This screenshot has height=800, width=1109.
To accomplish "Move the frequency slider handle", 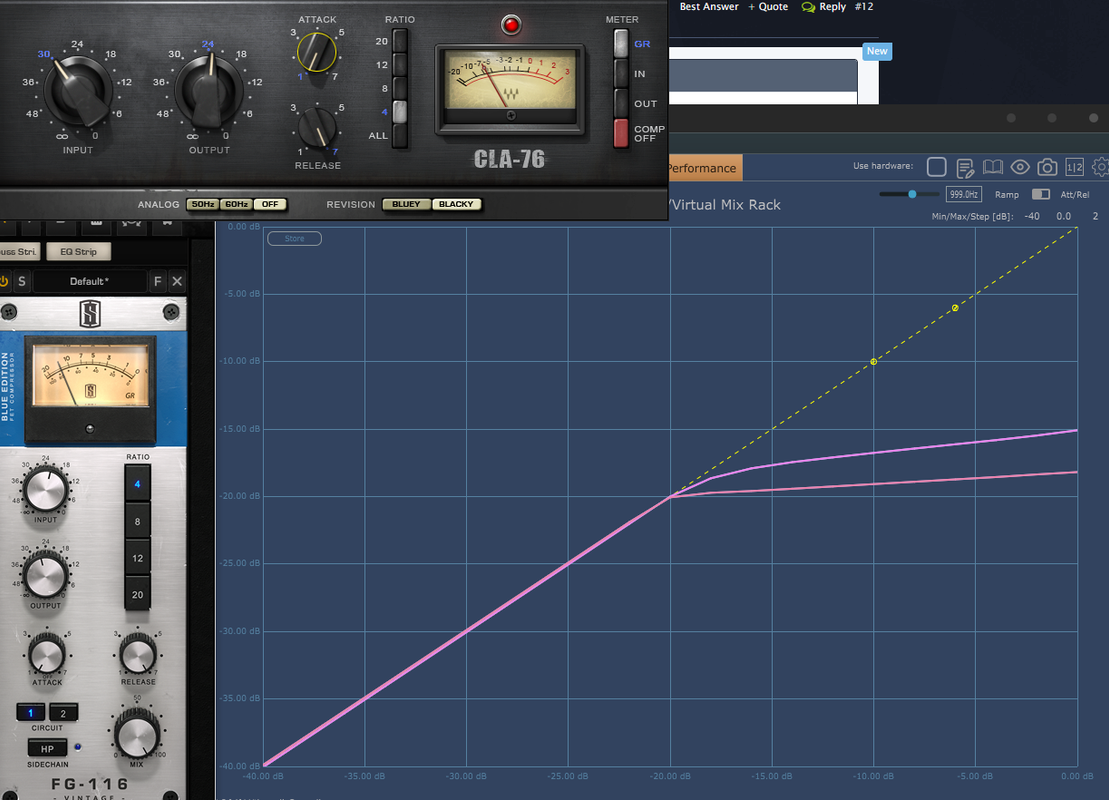I will click(912, 194).
